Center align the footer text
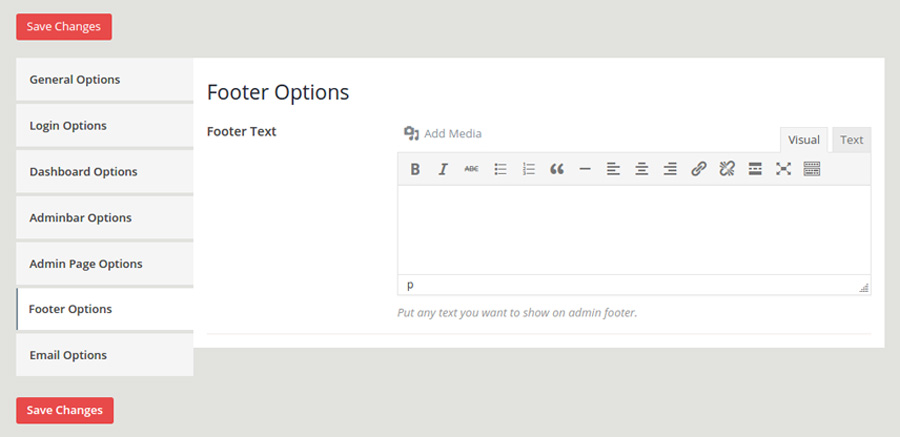Viewport: 900px width, 437px height. point(642,169)
